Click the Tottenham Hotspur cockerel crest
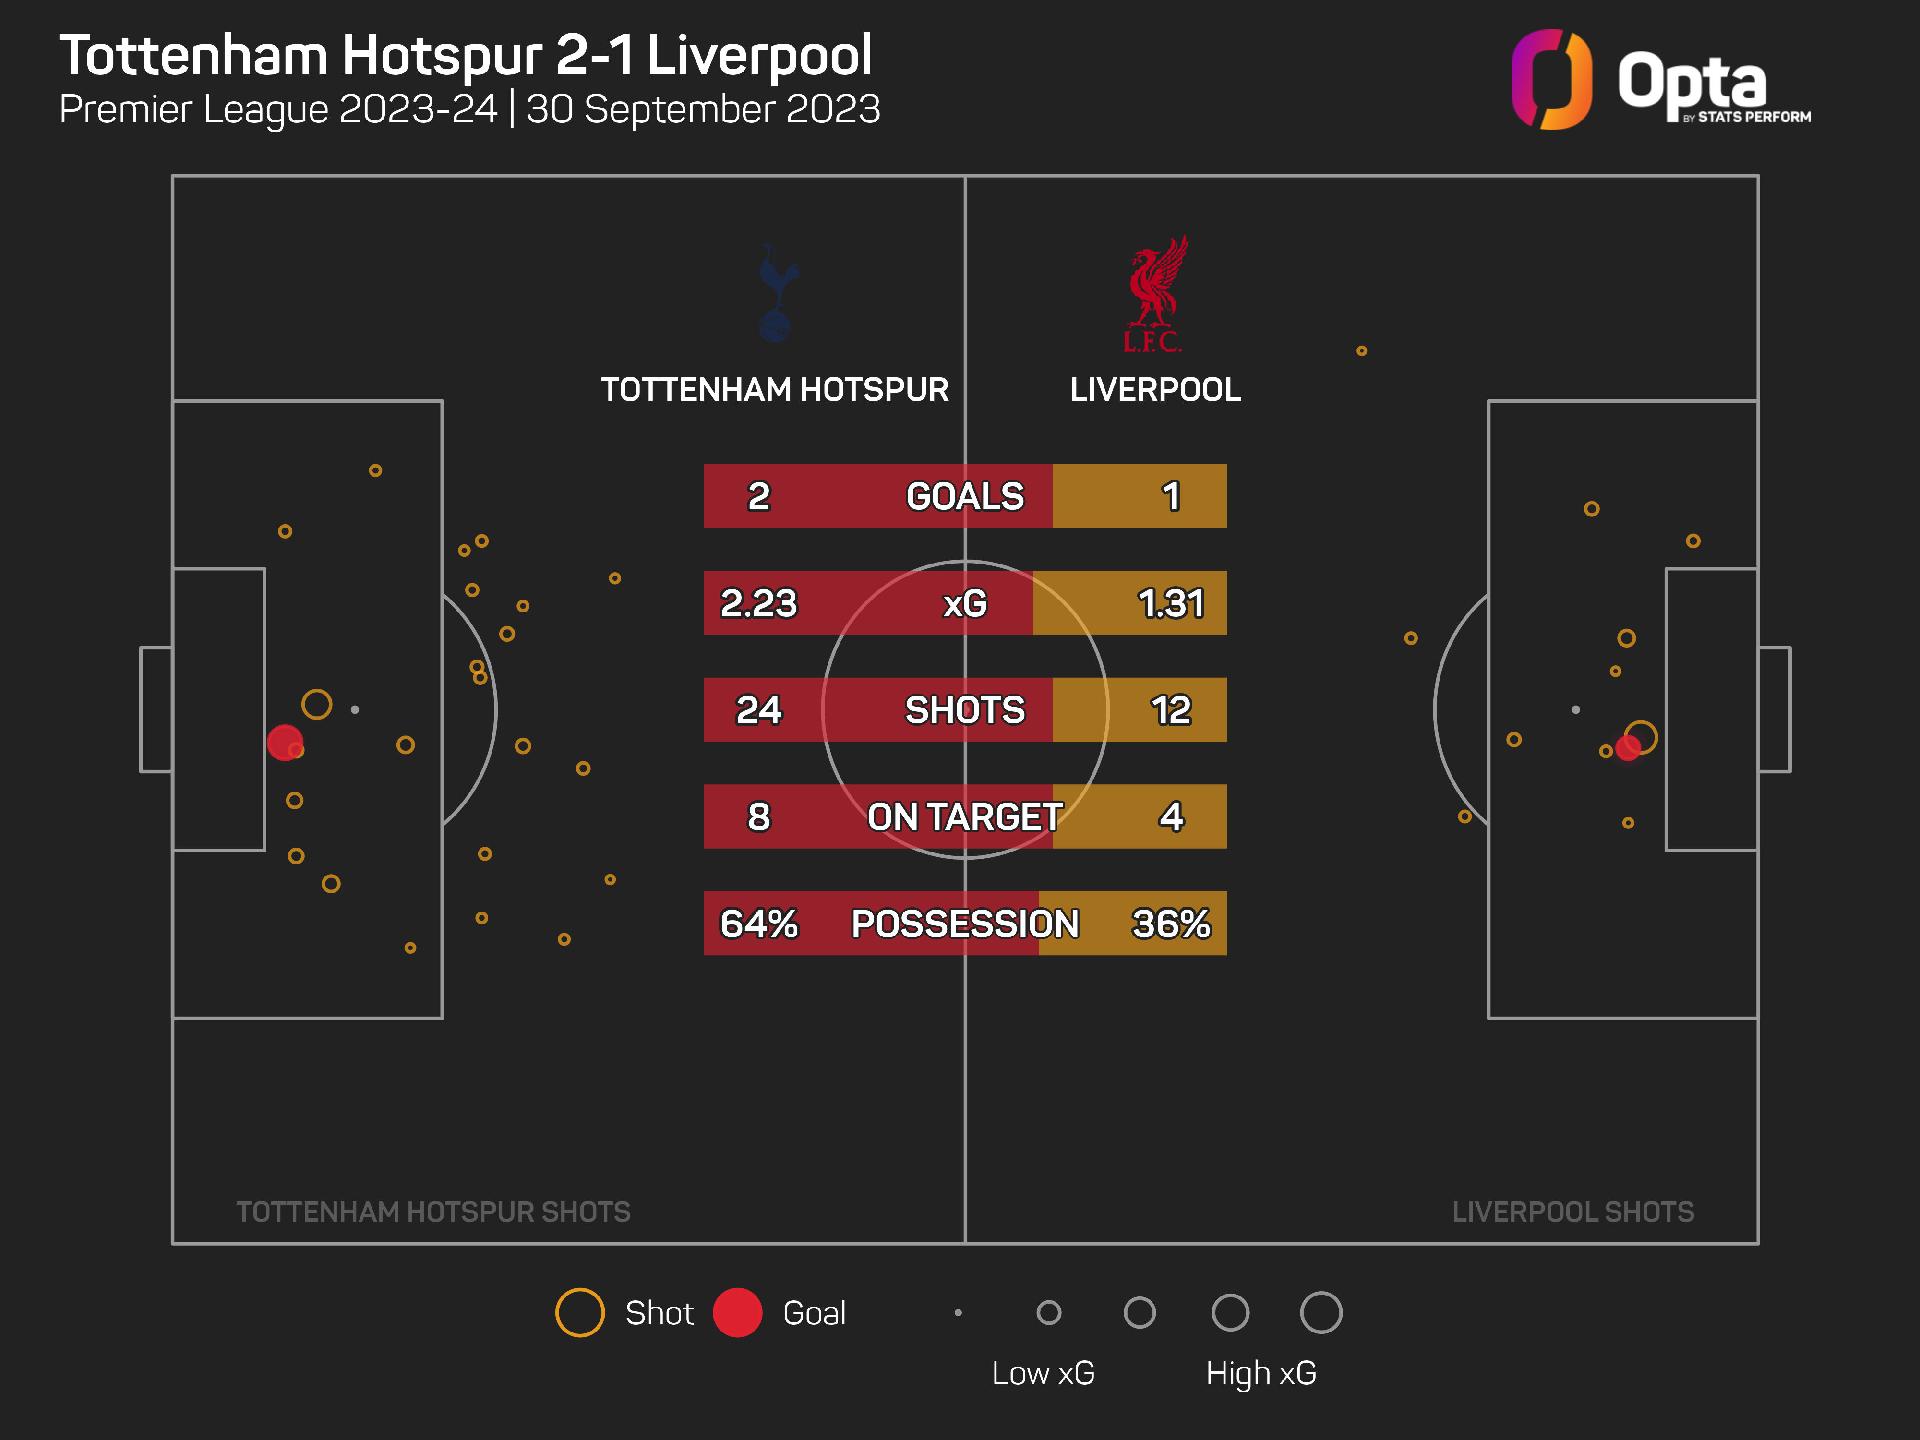Viewport: 1920px width, 1440px height. 775,293
